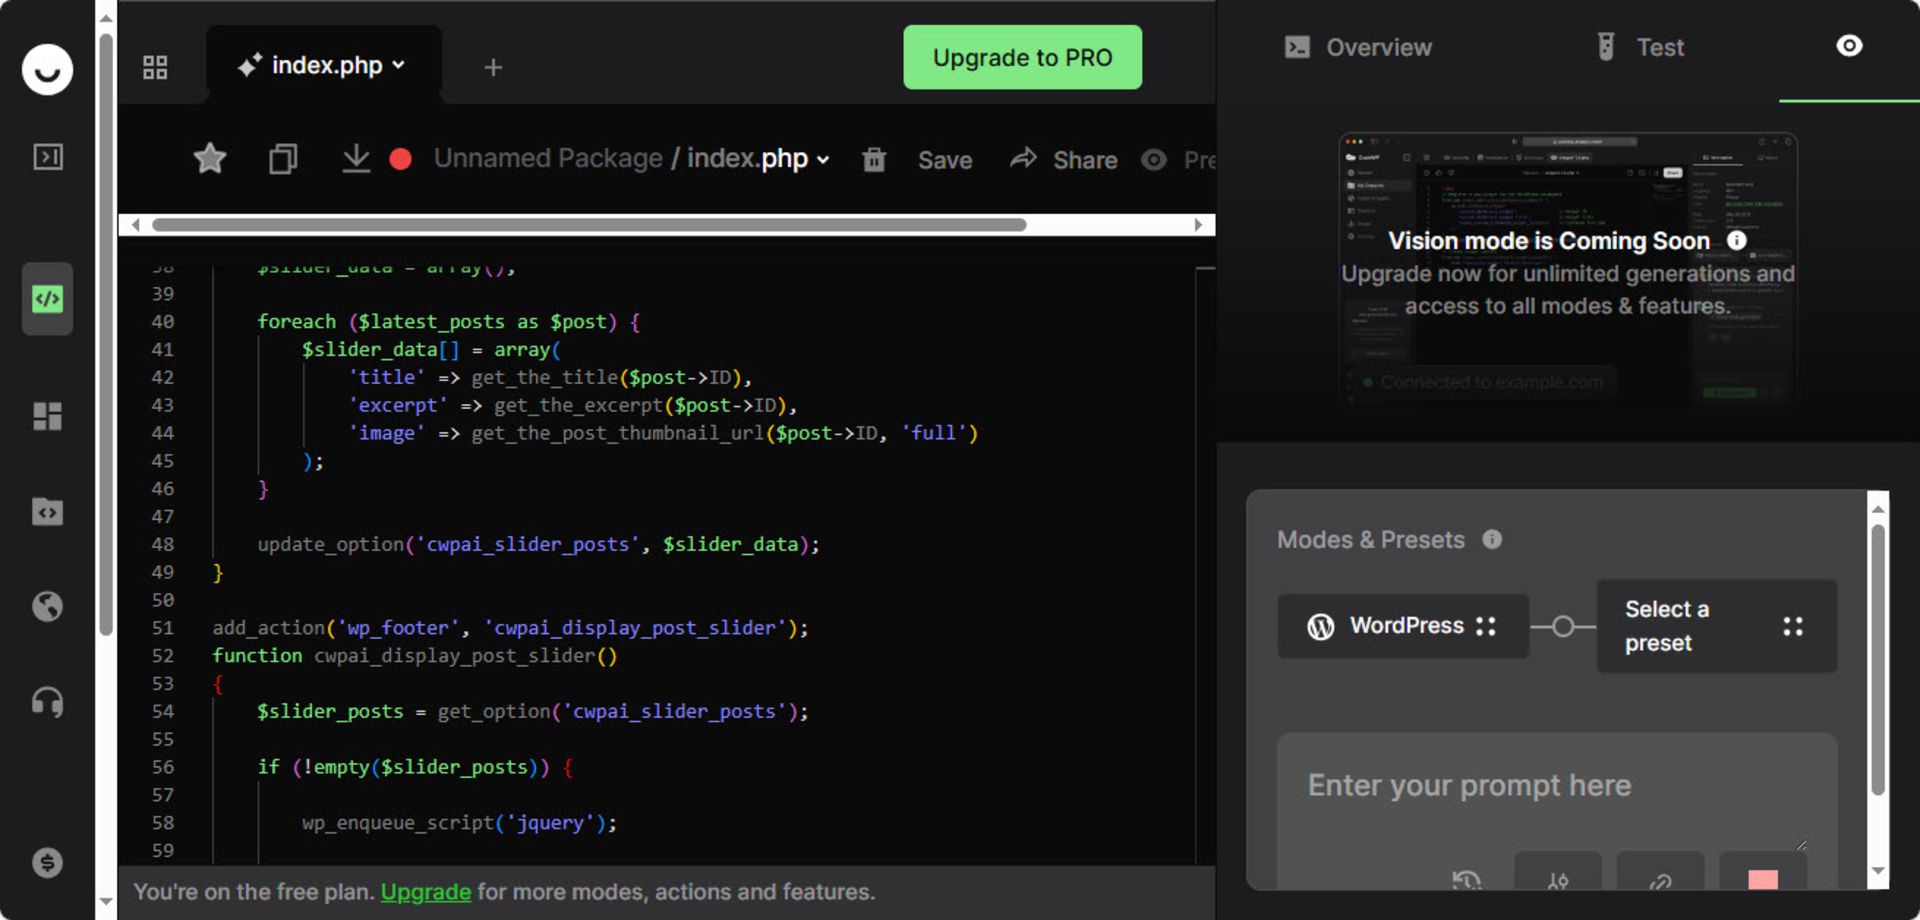
Task: Click the horizontal editor scrollbar thumb
Action: [x=589, y=225]
